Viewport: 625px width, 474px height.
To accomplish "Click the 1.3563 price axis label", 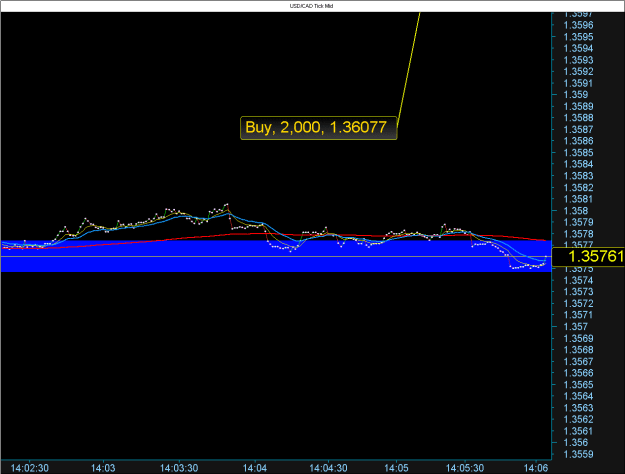I will (x=578, y=408).
